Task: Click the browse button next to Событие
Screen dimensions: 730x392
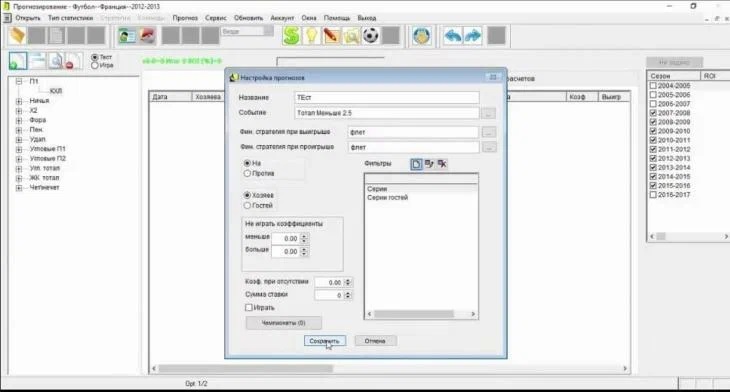Action: coord(488,113)
